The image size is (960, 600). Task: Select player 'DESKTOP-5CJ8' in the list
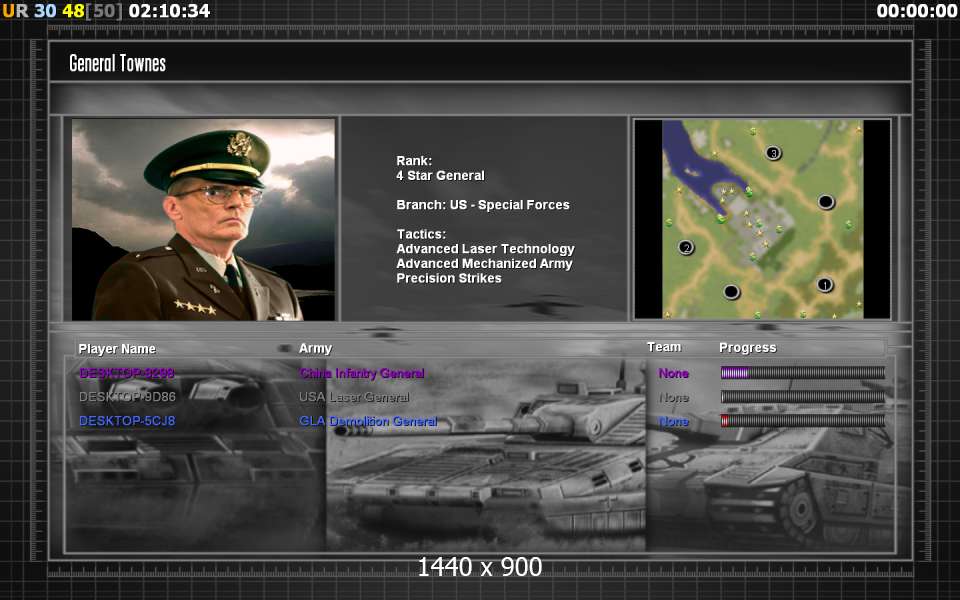coord(127,421)
